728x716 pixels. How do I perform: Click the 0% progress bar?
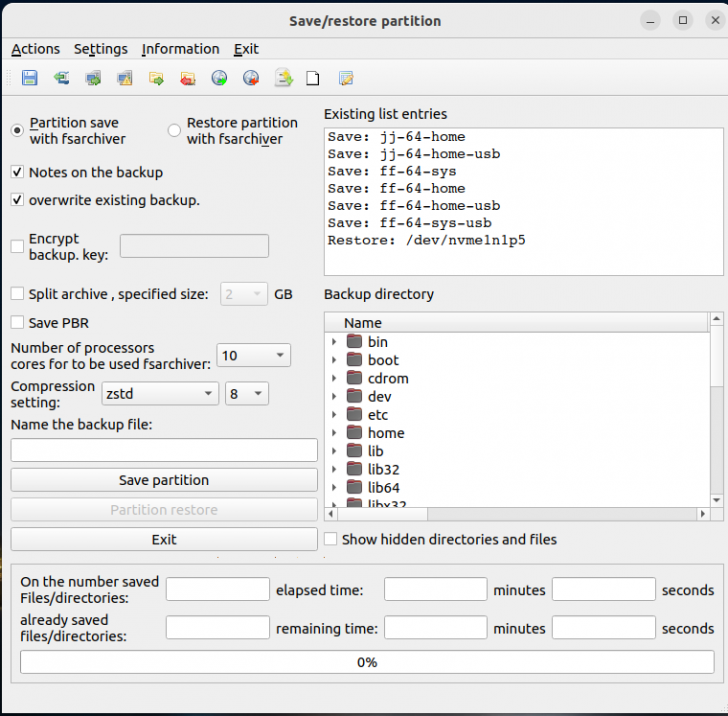(367, 662)
